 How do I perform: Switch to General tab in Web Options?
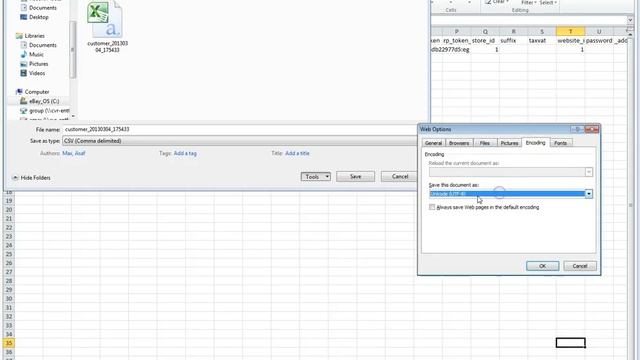(x=433, y=143)
